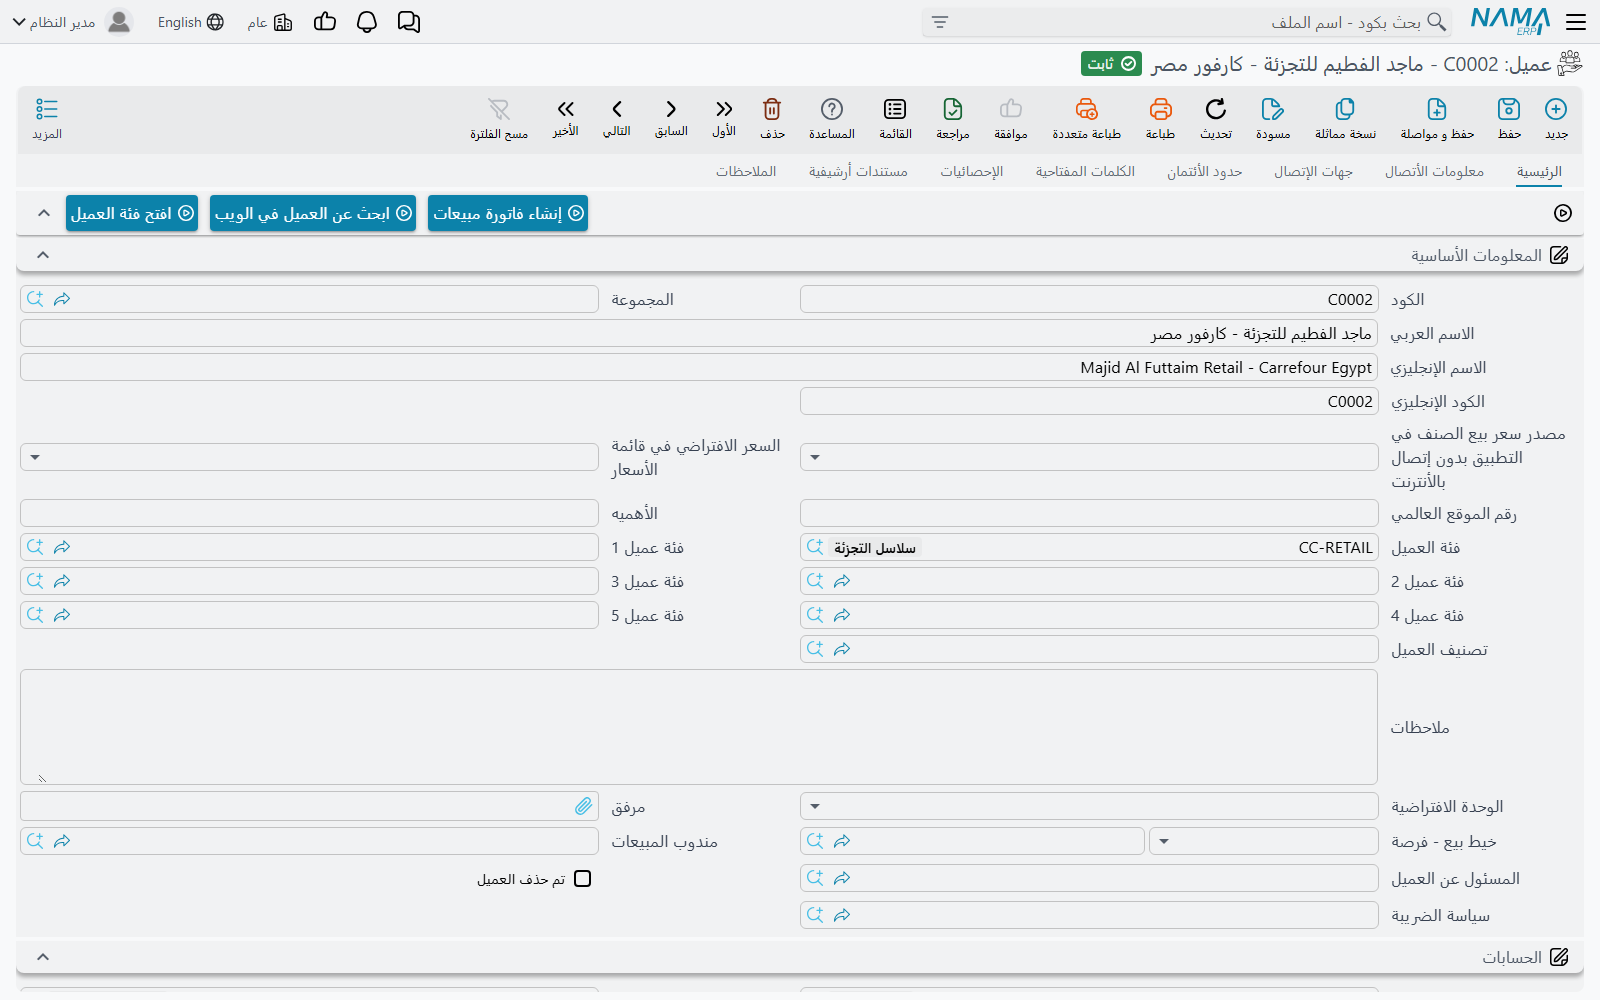Click the مسح الفلترة (Clear filter) icon
This screenshot has height=1000, width=1600.
(499, 109)
